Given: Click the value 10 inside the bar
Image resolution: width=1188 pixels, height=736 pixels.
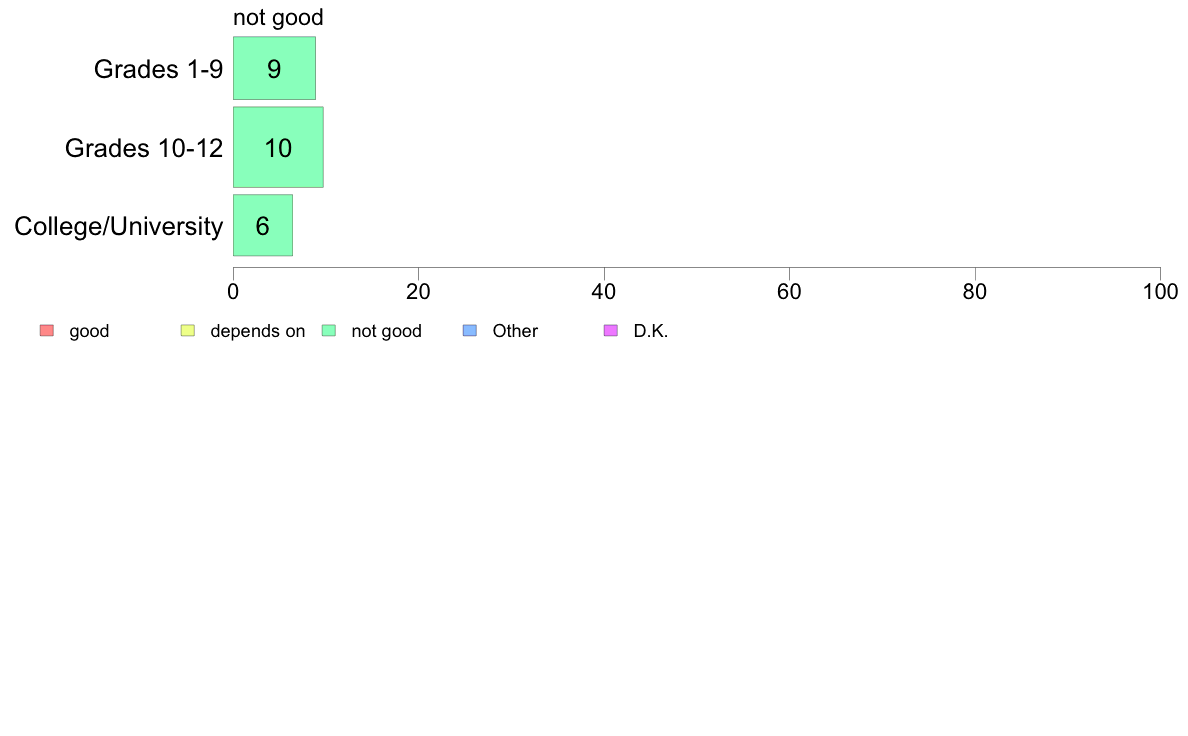Looking at the screenshot, I should point(278,148).
